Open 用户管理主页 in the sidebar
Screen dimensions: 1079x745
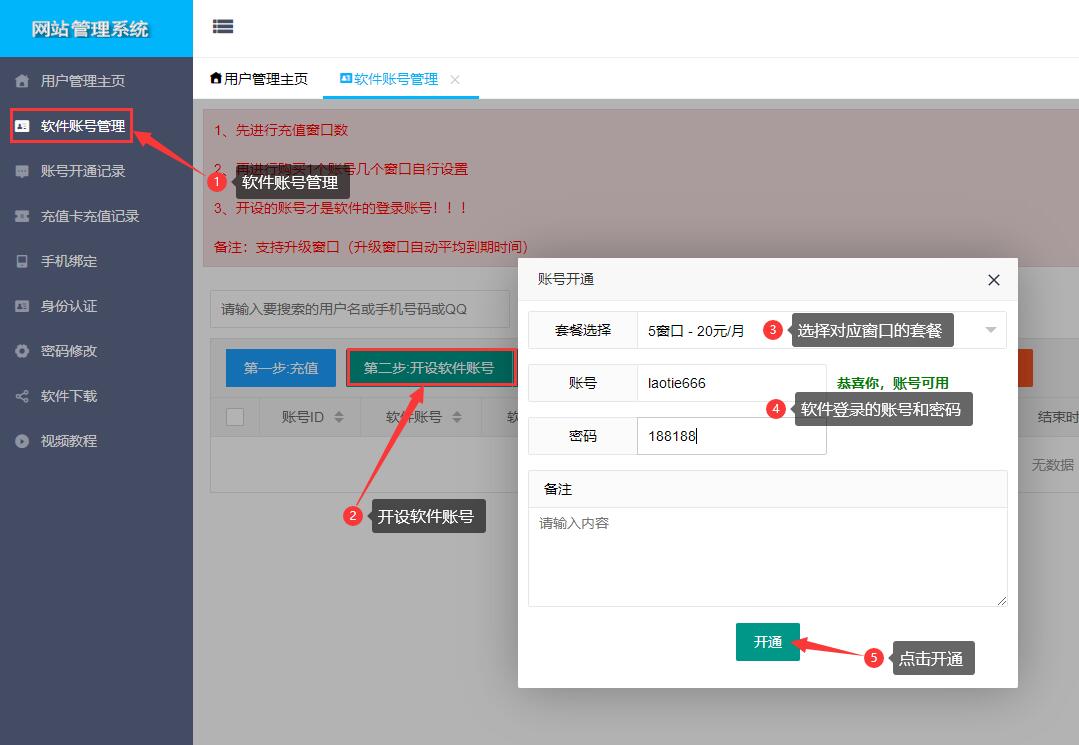click(83, 81)
